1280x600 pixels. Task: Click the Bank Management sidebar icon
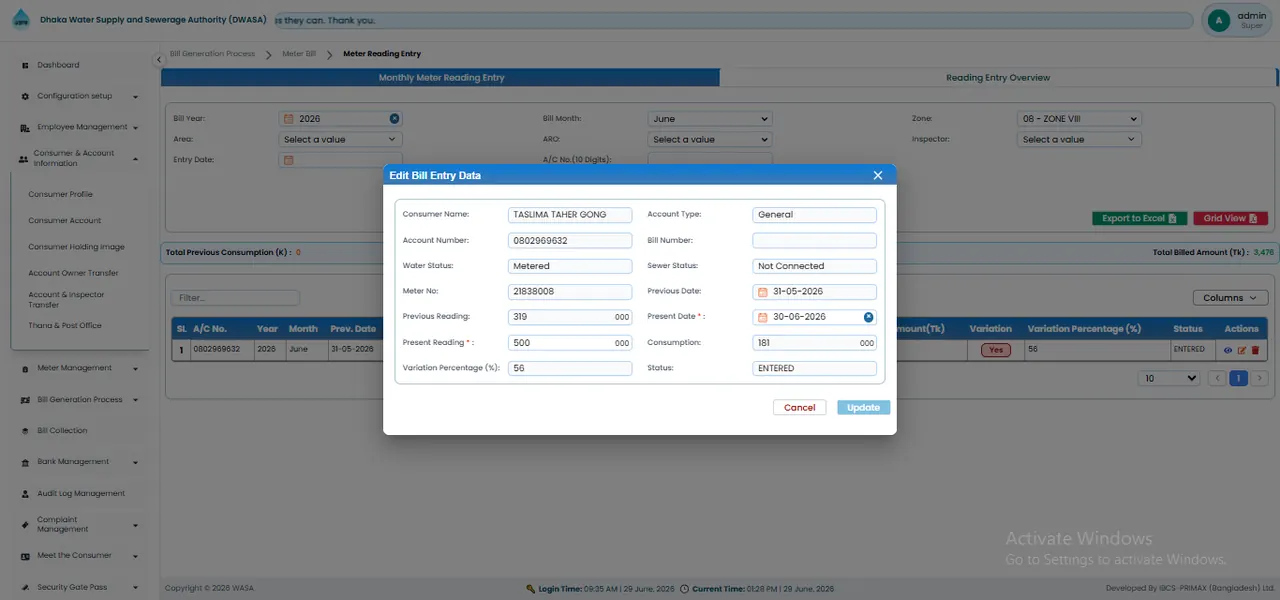27,462
